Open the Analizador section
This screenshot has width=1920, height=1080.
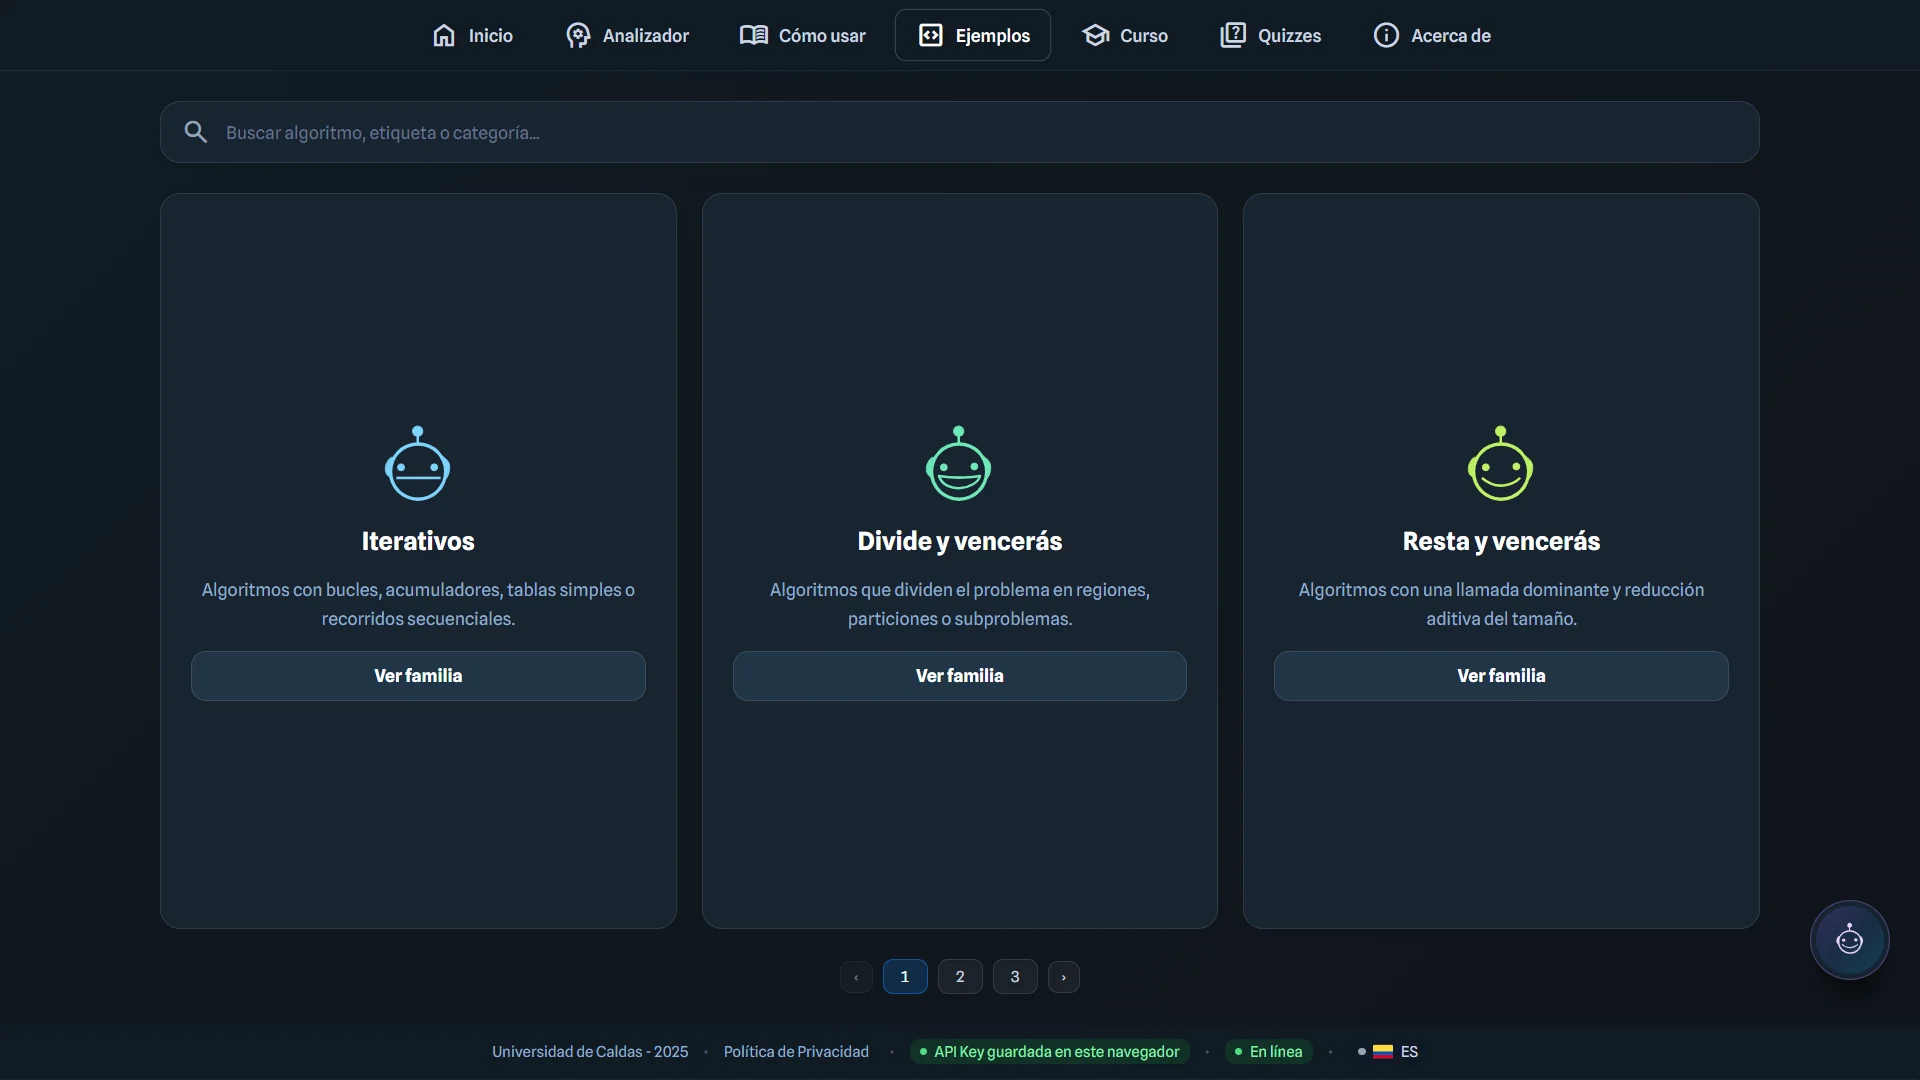click(627, 35)
